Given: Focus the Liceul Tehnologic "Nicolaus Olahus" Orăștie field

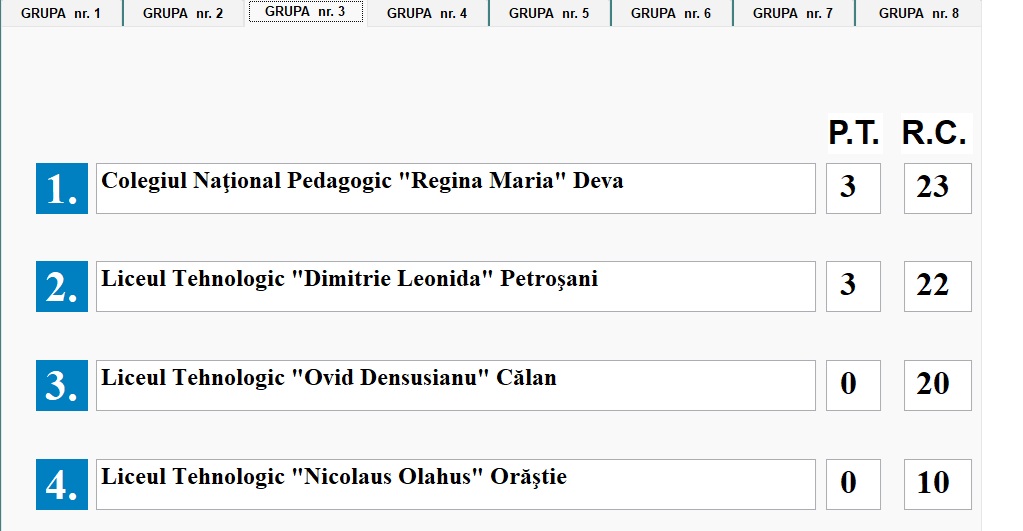Looking at the screenshot, I should (455, 484).
